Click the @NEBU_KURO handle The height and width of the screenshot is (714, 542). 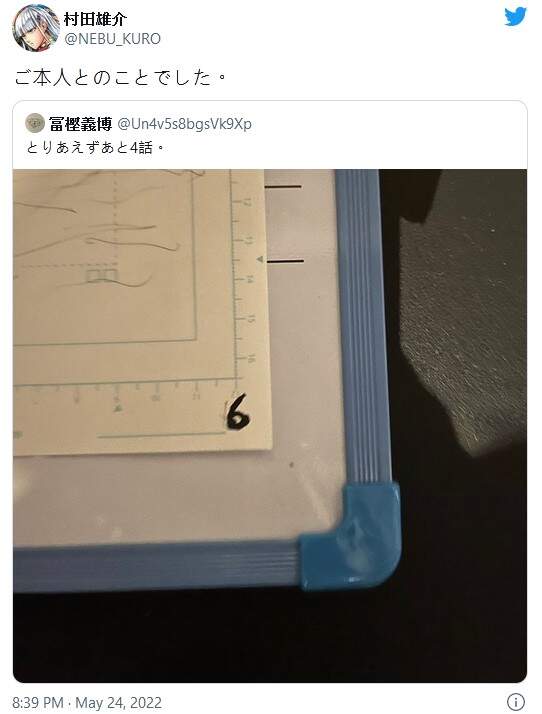click(112, 39)
